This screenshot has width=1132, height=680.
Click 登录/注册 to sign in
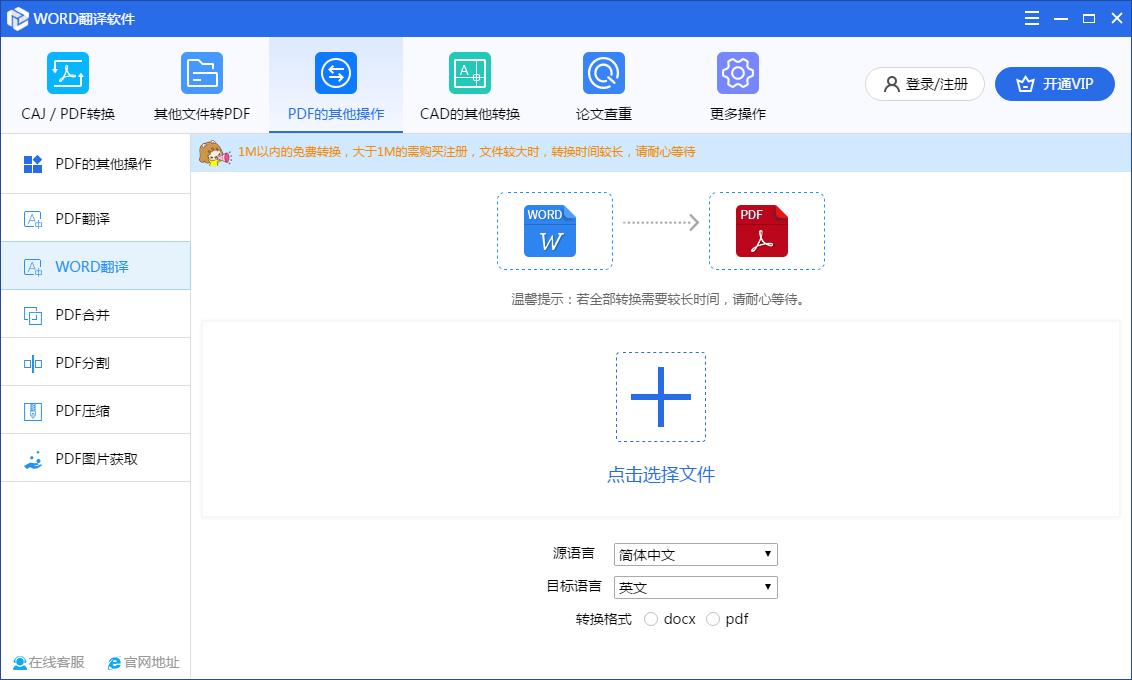(923, 84)
